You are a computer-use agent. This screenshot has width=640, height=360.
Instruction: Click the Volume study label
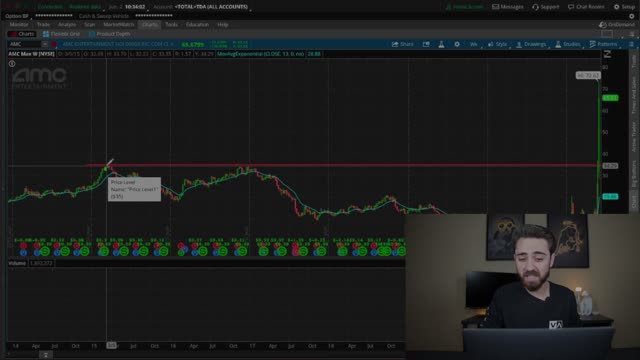click(17, 263)
